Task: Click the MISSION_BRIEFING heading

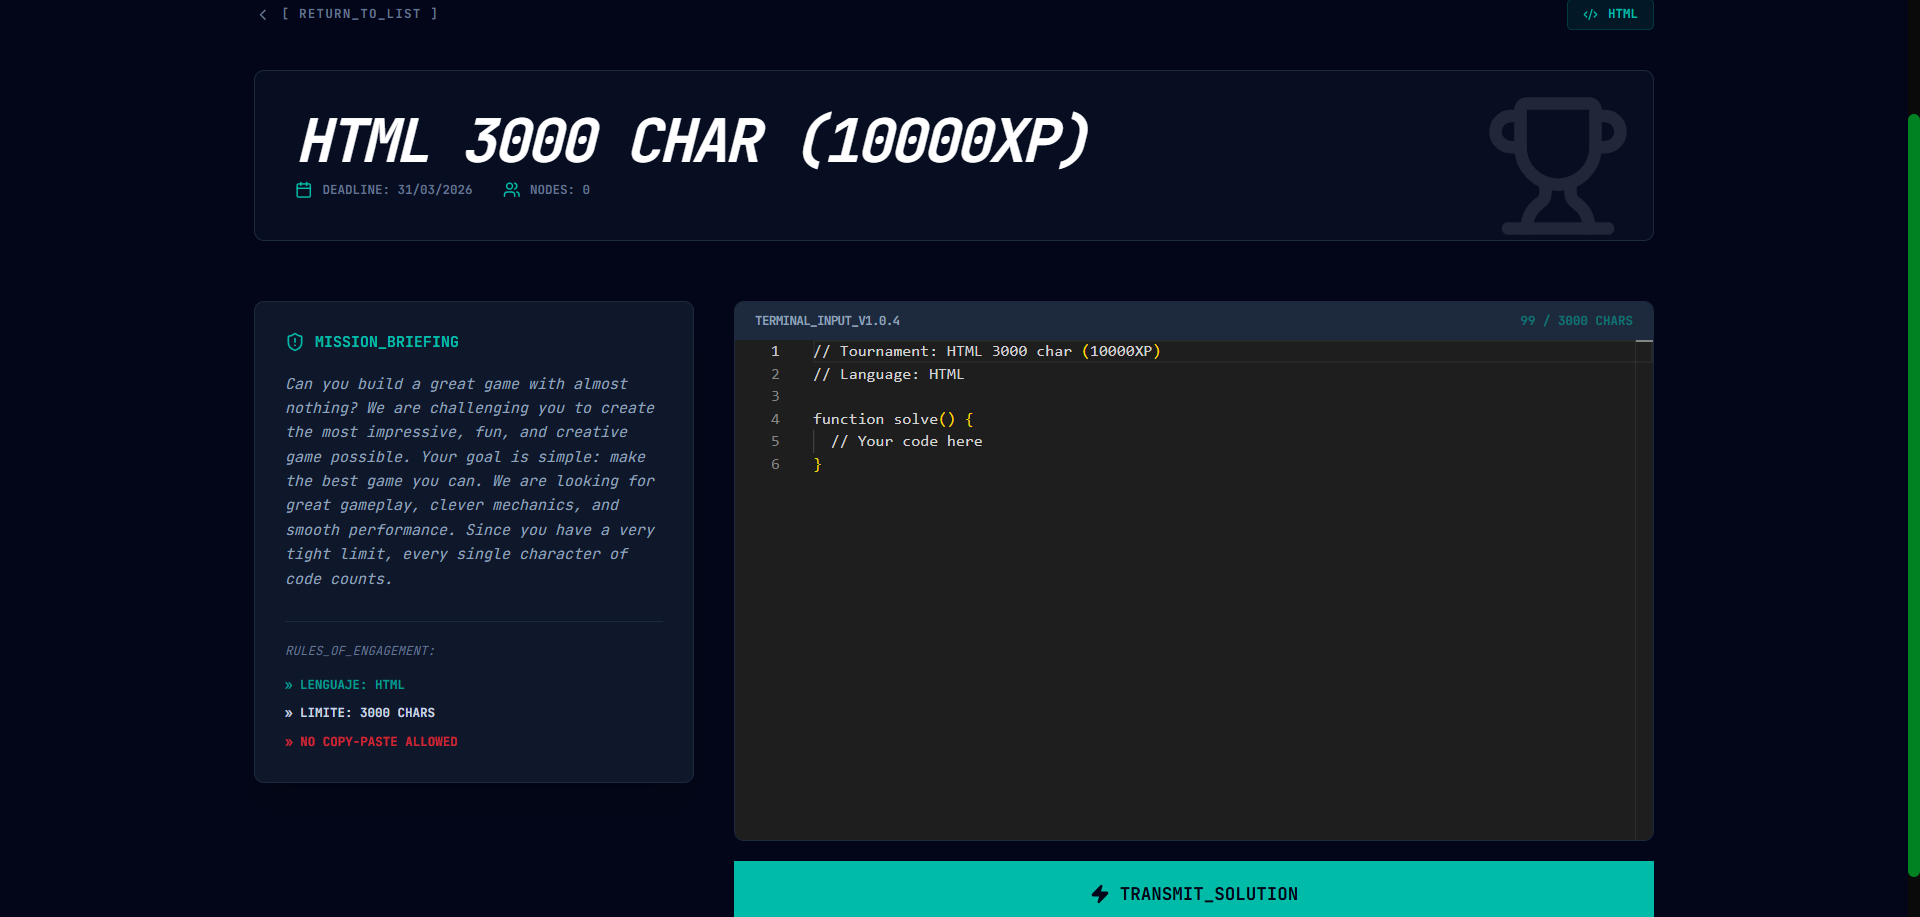Action: pos(387,342)
